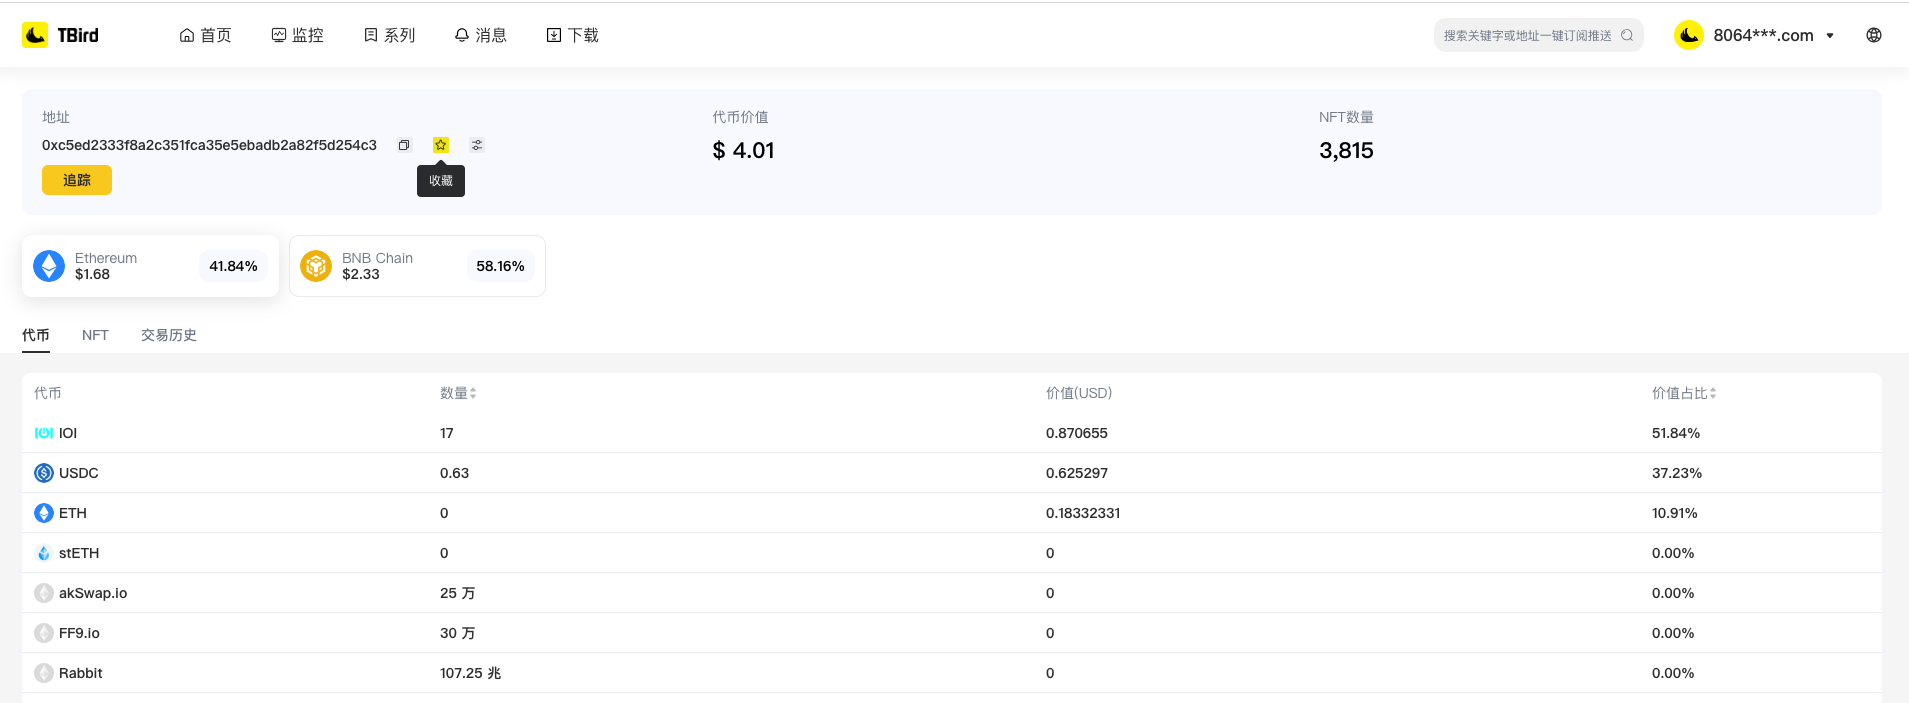Viewport: 1909px width, 703px height.
Task: Select the Ethereum chain filter card
Action: (150, 266)
